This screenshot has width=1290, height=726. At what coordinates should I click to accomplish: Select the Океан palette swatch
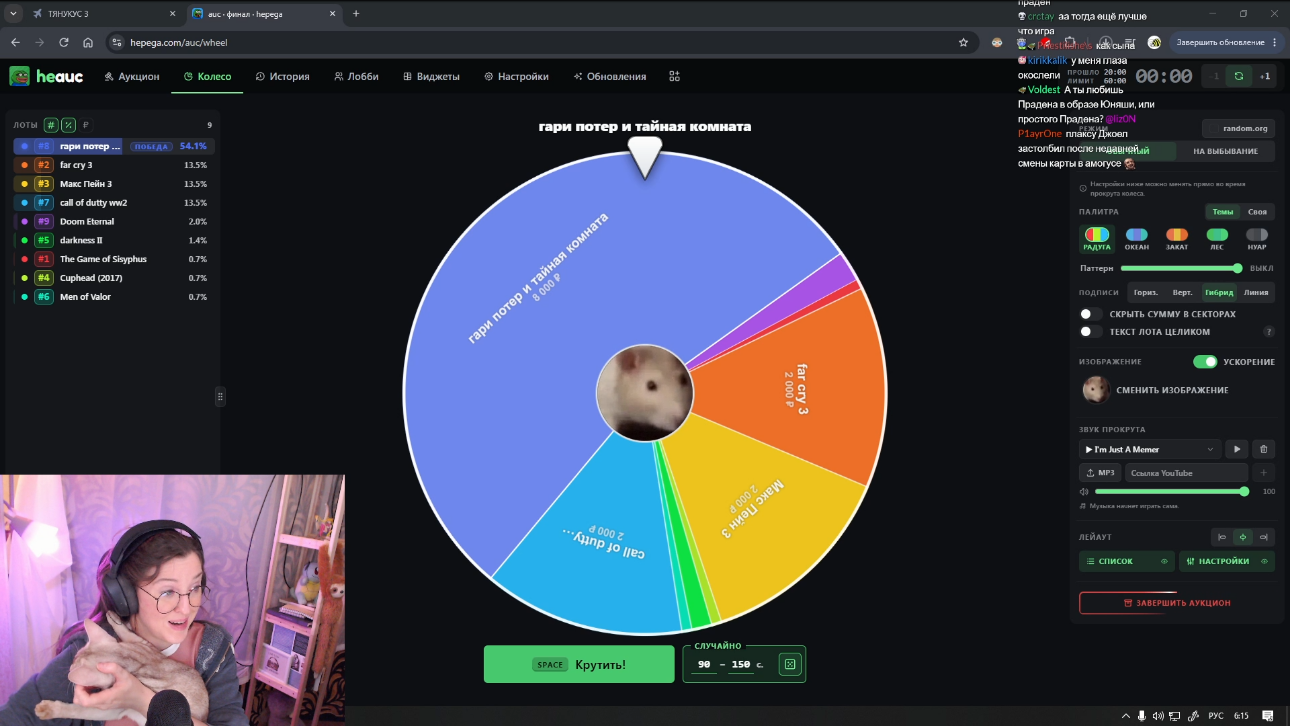coord(1137,239)
